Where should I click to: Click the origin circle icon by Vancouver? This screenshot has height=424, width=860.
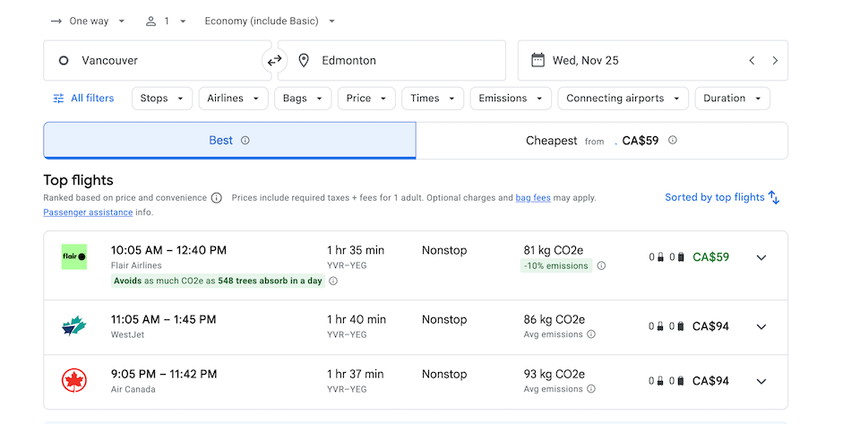pyautogui.click(x=64, y=60)
